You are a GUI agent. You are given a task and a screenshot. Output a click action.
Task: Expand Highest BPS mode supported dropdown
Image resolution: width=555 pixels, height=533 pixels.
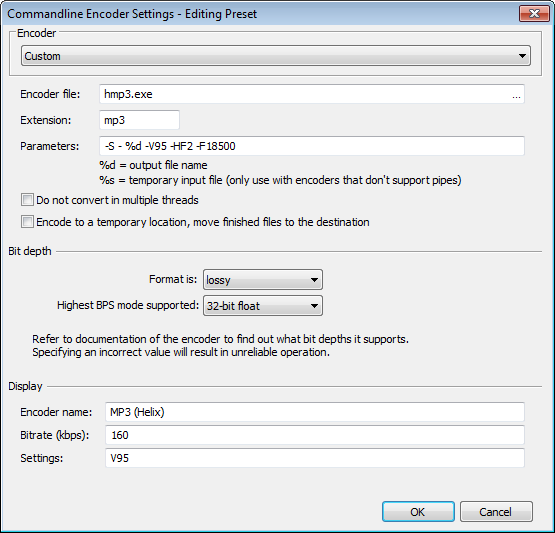(x=263, y=306)
